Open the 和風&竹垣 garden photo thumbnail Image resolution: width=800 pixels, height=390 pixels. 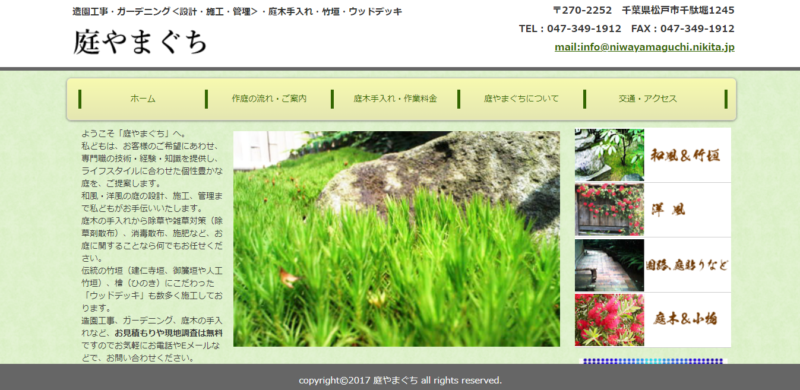609,155
